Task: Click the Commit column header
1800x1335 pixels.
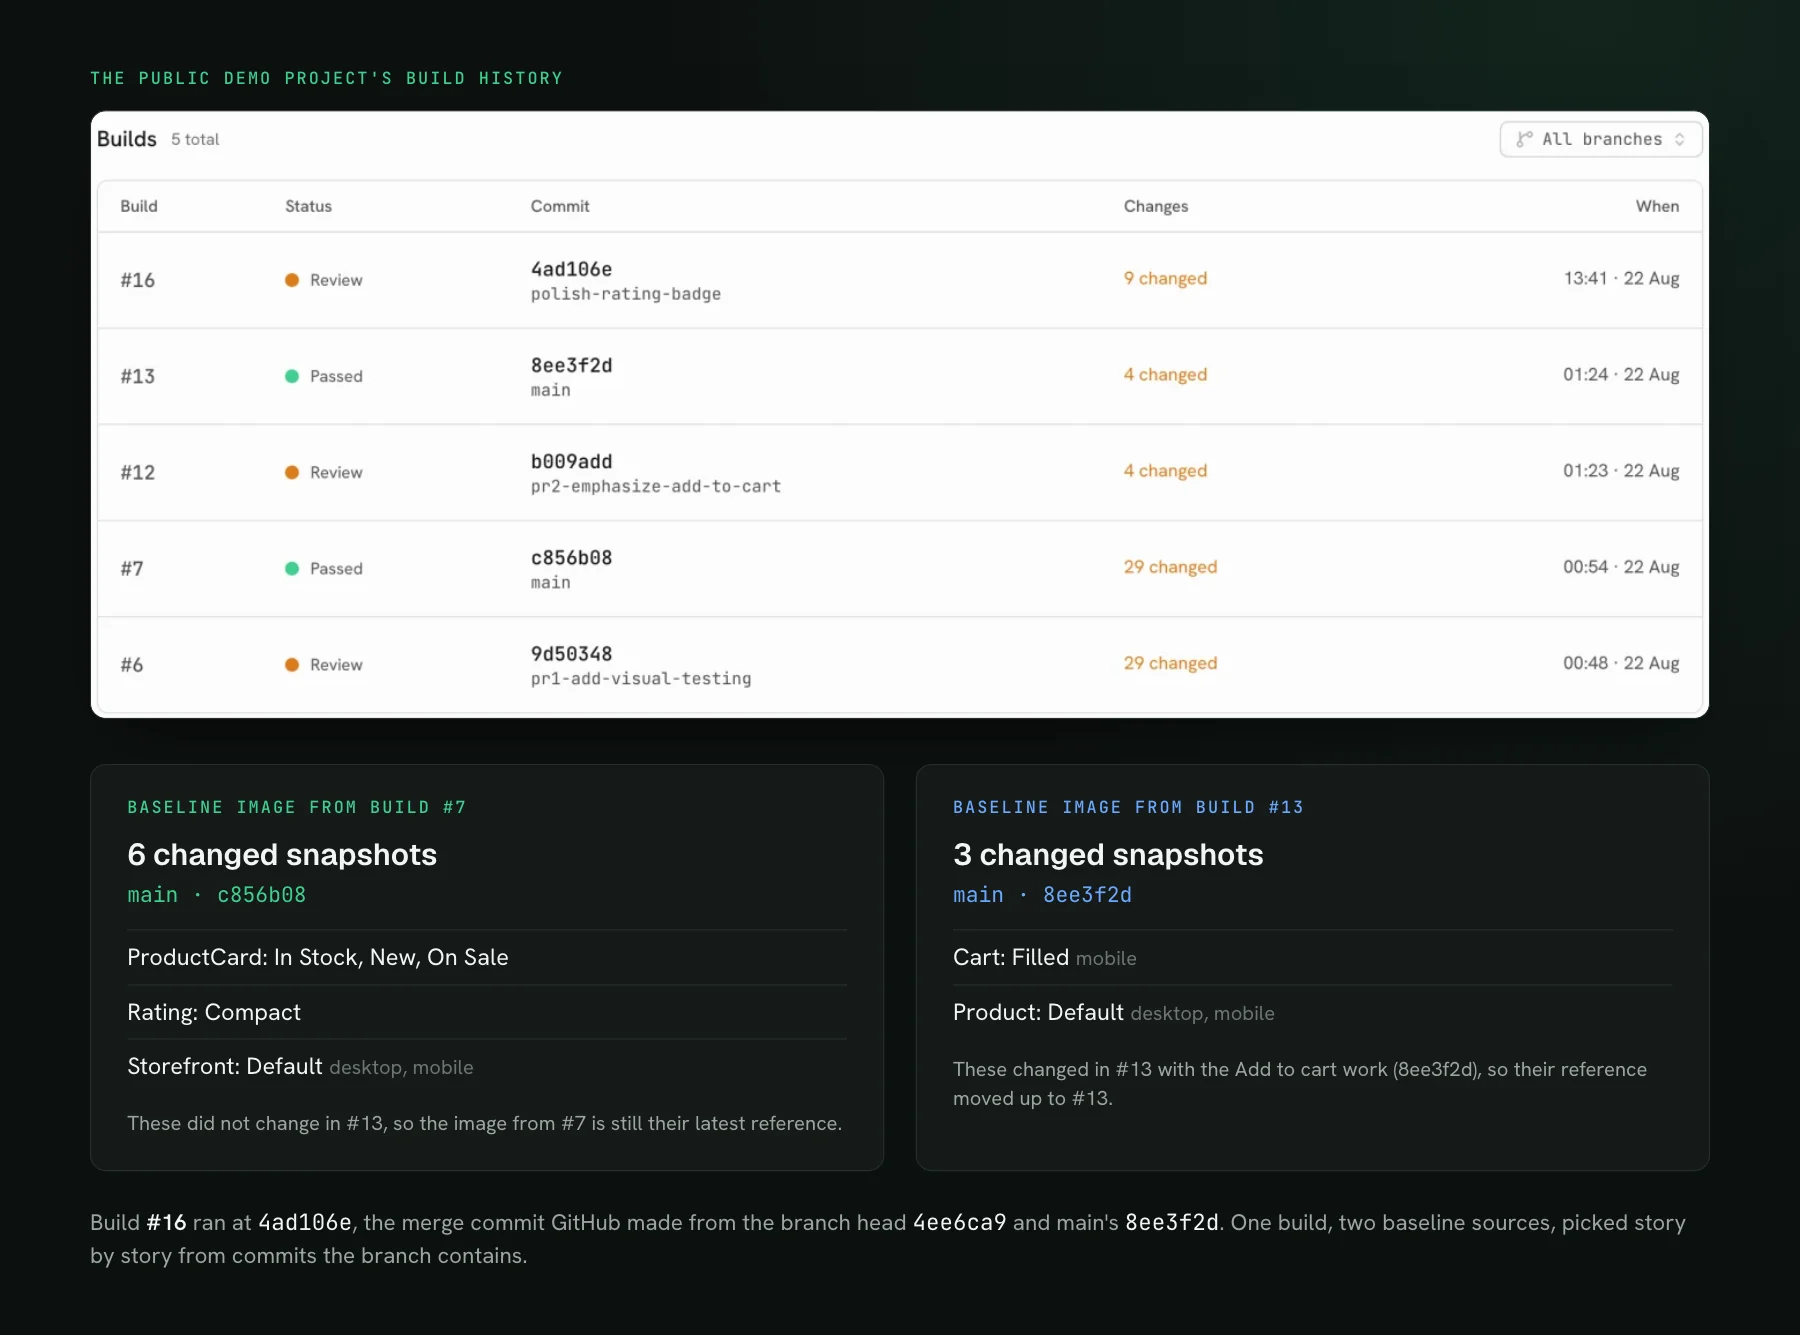Action: (560, 206)
